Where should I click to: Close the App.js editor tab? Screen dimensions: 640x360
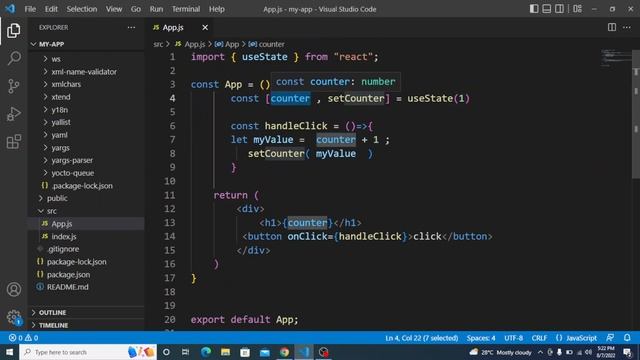(205, 27)
